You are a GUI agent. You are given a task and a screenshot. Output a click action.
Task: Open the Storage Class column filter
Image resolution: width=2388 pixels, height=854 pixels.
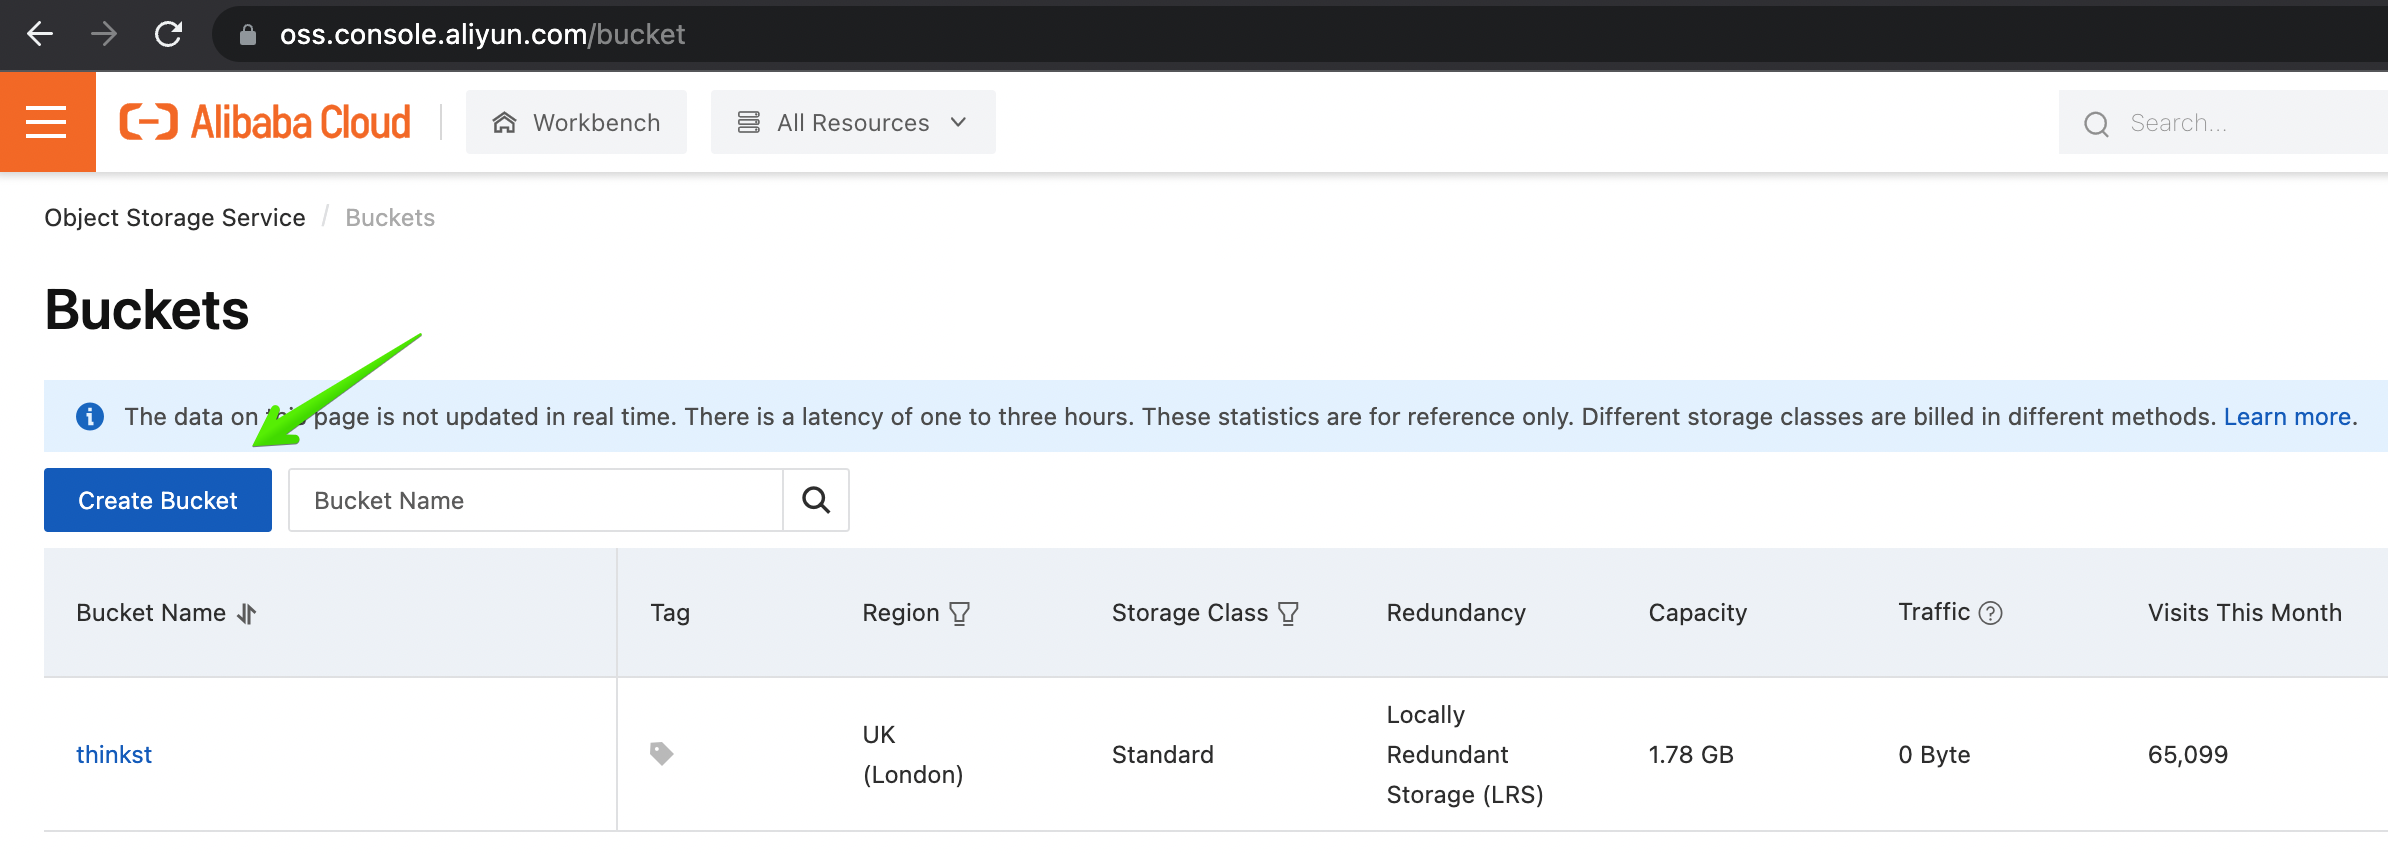1288,613
